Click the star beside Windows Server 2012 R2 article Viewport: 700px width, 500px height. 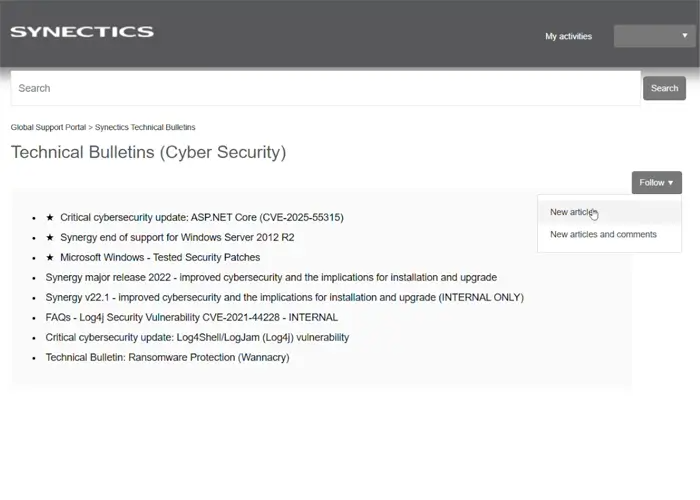coord(50,237)
